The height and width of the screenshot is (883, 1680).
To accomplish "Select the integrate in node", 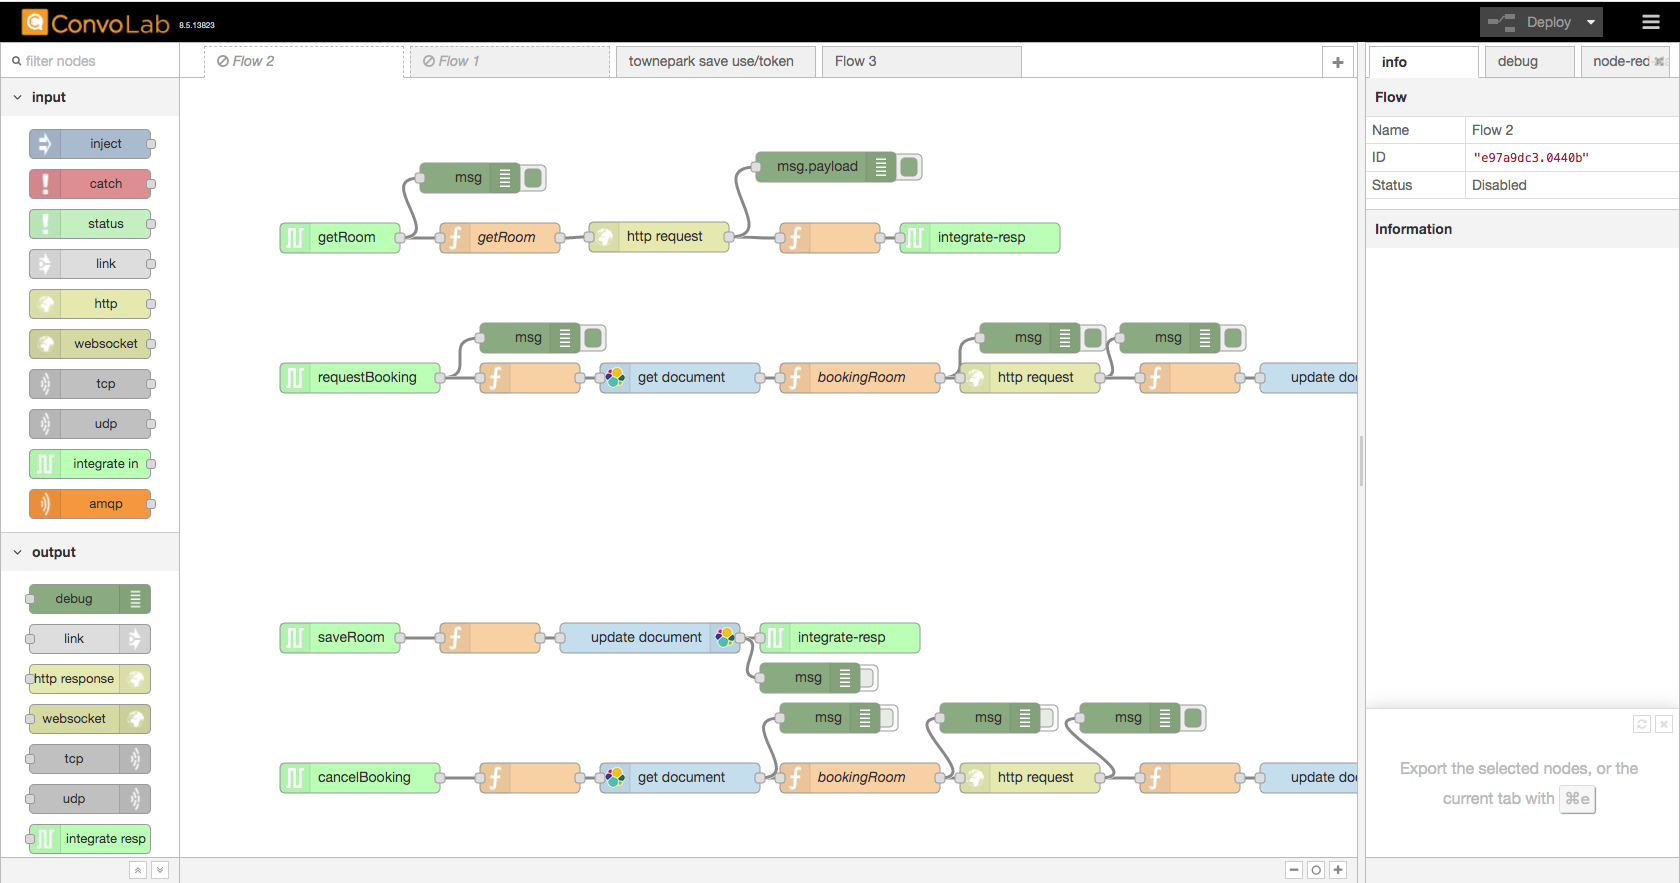I will coord(90,464).
